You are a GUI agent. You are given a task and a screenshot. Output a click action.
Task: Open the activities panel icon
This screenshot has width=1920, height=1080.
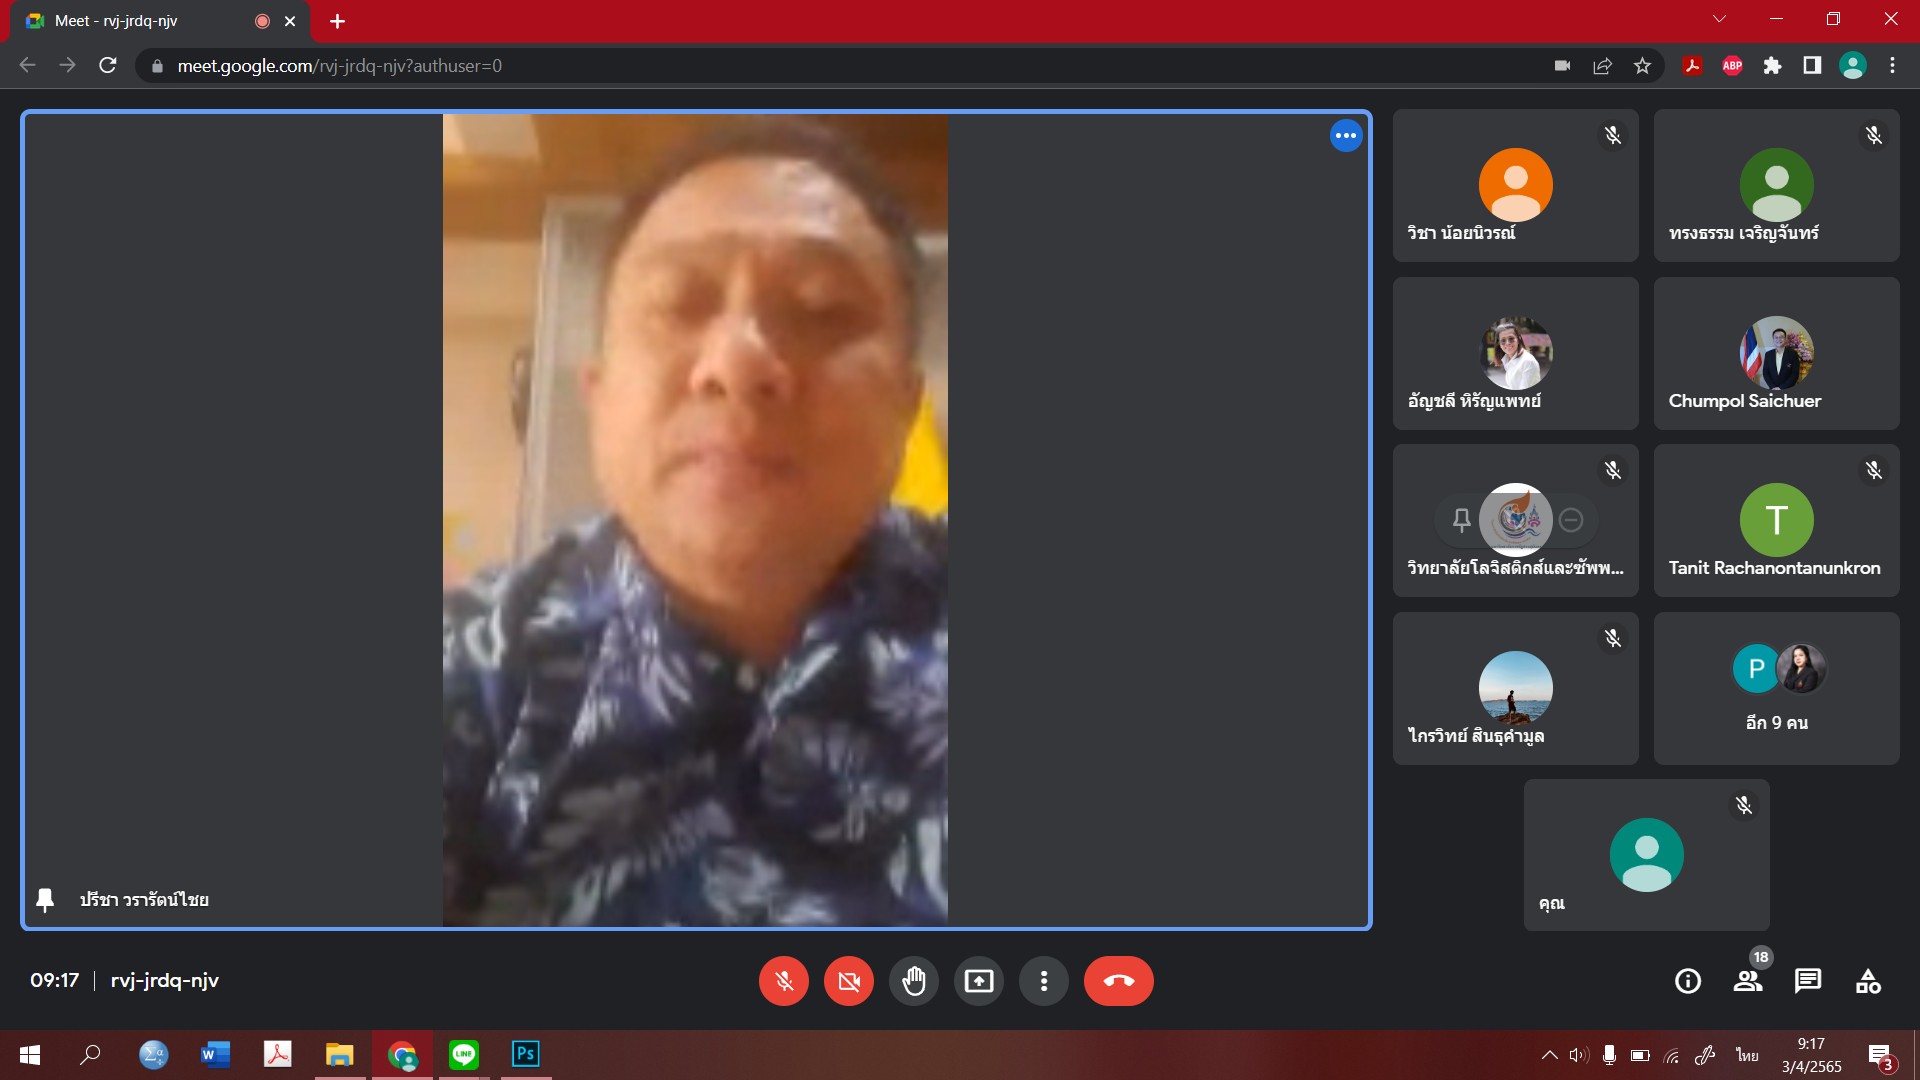click(1867, 981)
